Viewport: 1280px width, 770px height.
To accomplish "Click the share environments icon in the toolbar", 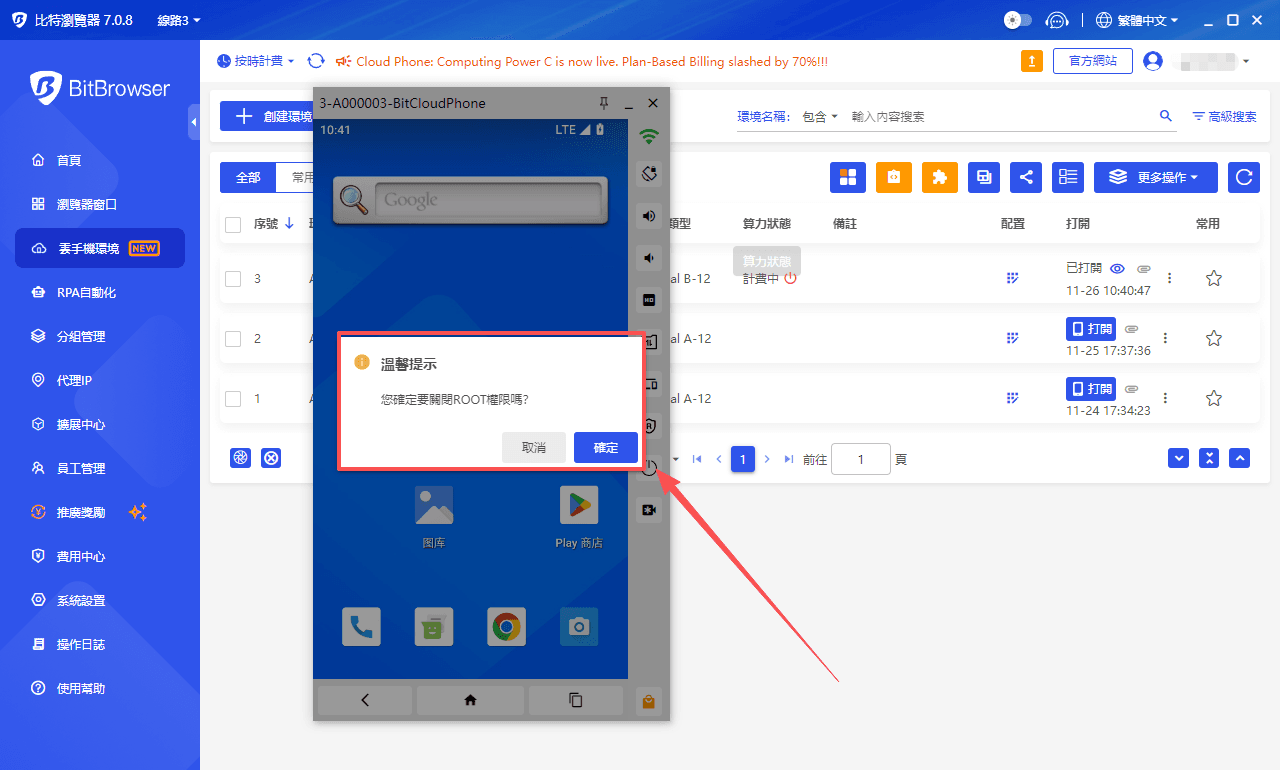I will point(1025,177).
